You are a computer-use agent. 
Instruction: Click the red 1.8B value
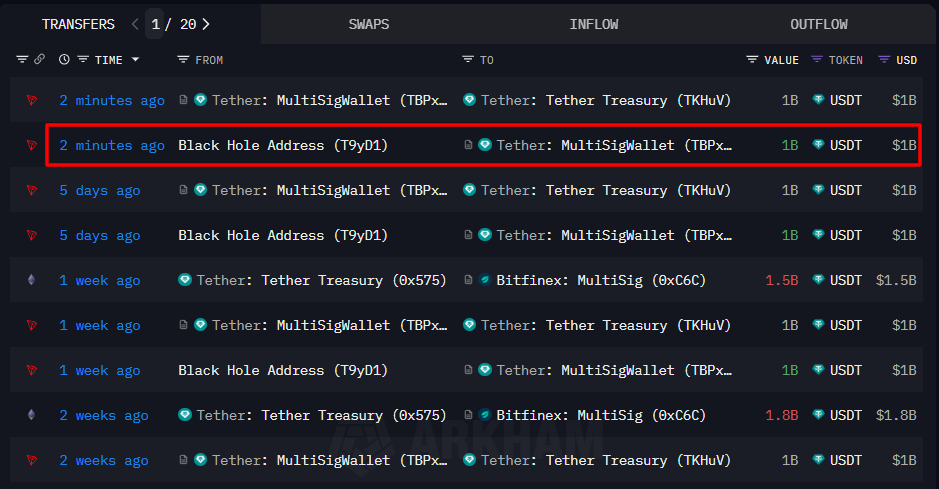coord(782,415)
